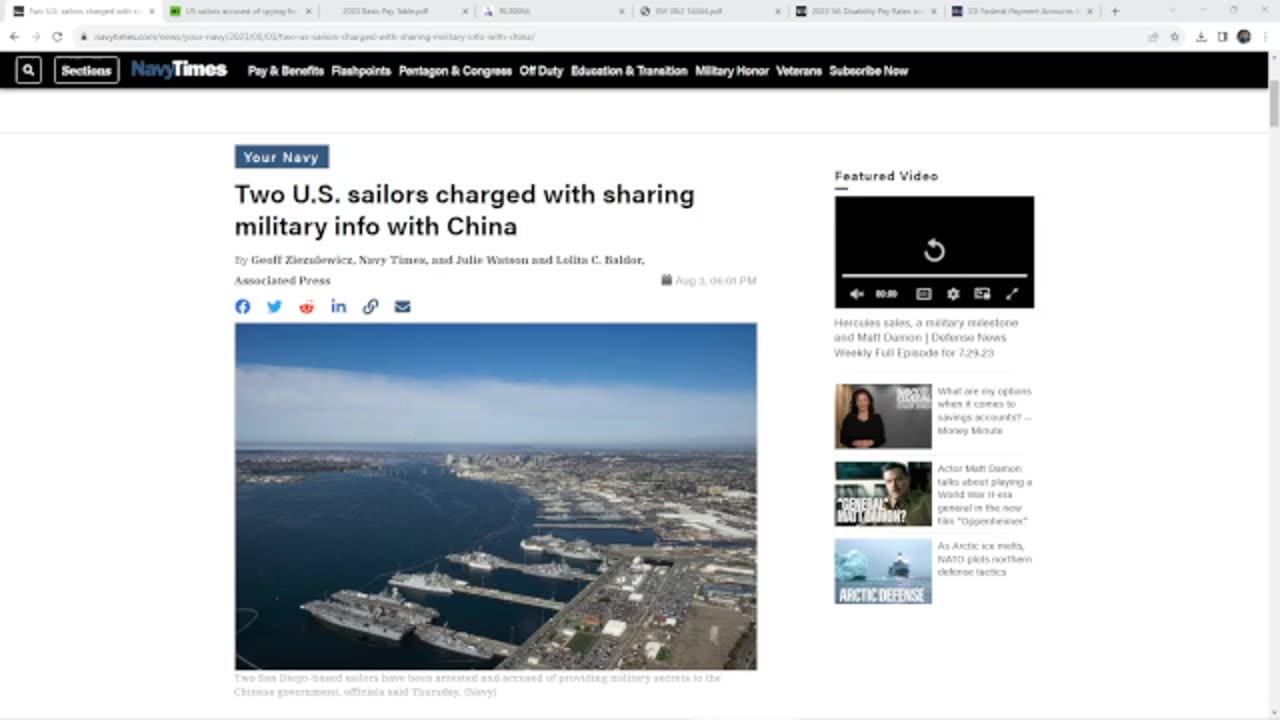This screenshot has width=1280, height=720.
Task: Open browser three-dot menu
Action: tap(1266, 36)
